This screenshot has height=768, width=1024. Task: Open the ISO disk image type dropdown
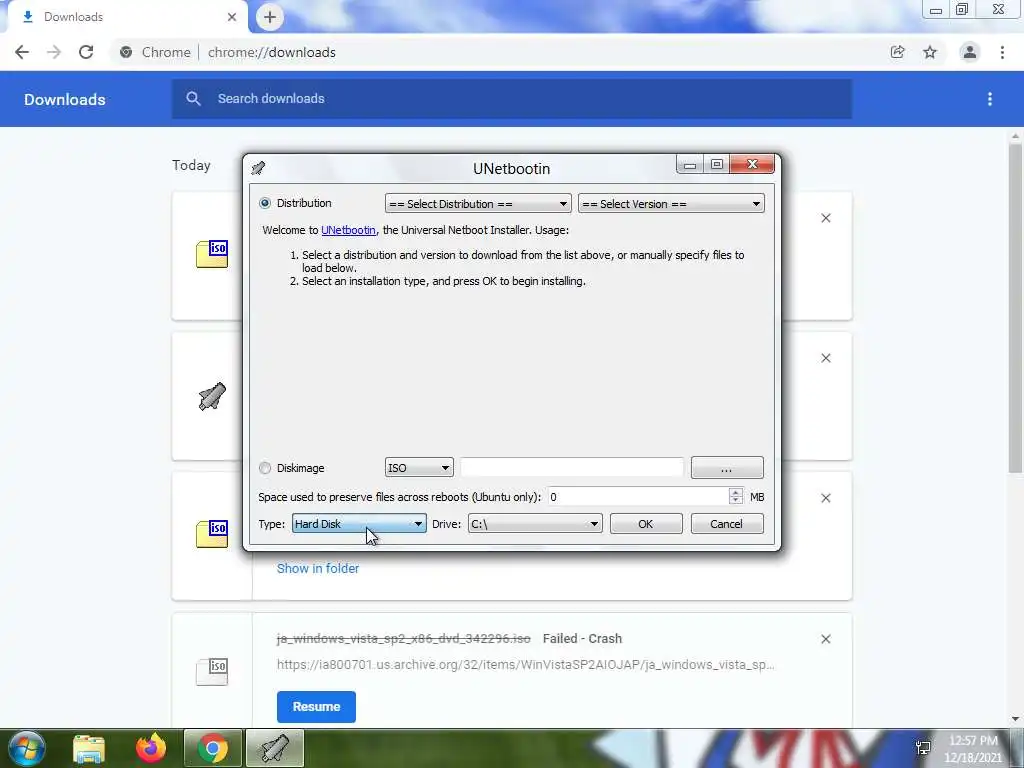pyautogui.click(x=419, y=468)
